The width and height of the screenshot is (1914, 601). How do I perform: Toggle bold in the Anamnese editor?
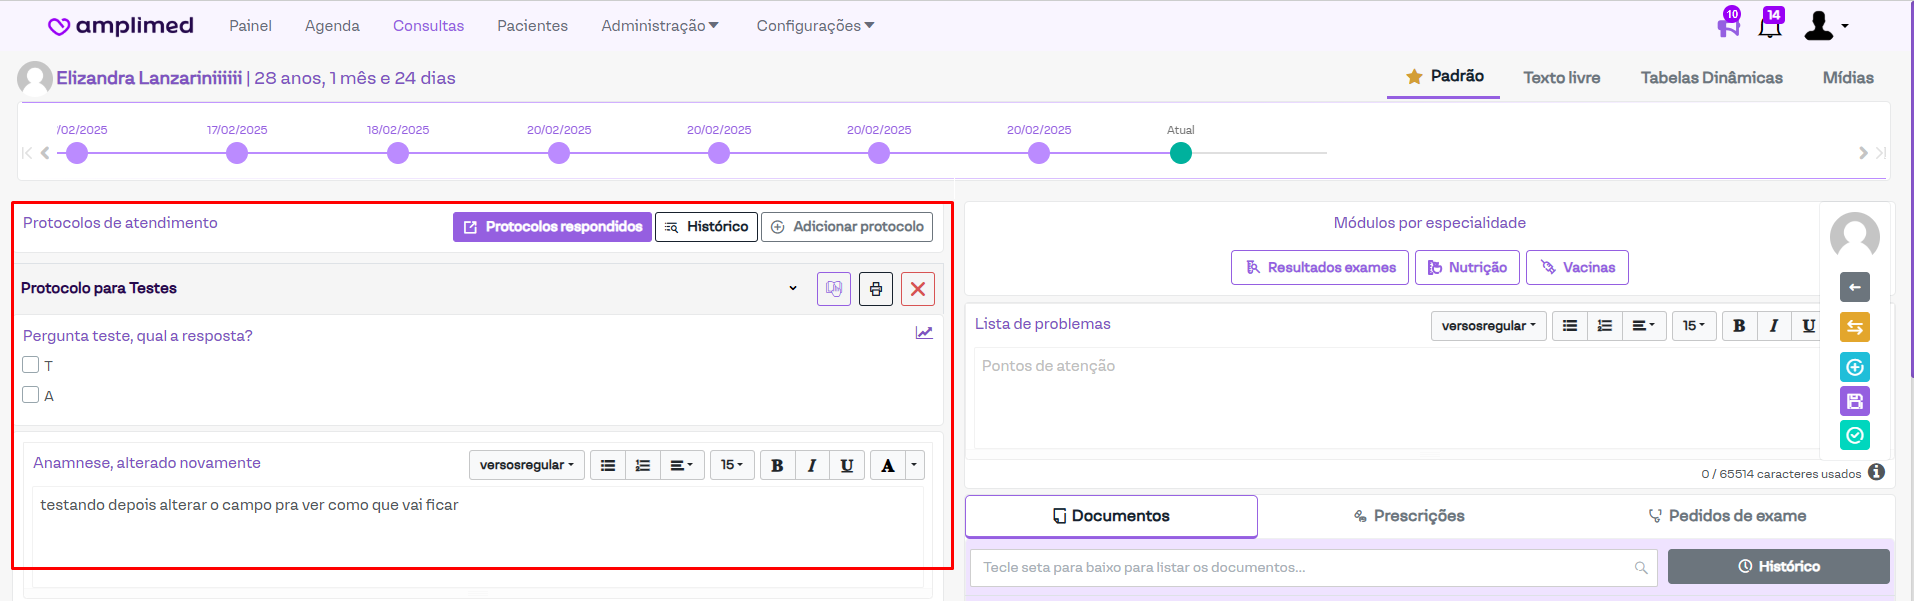tap(777, 465)
